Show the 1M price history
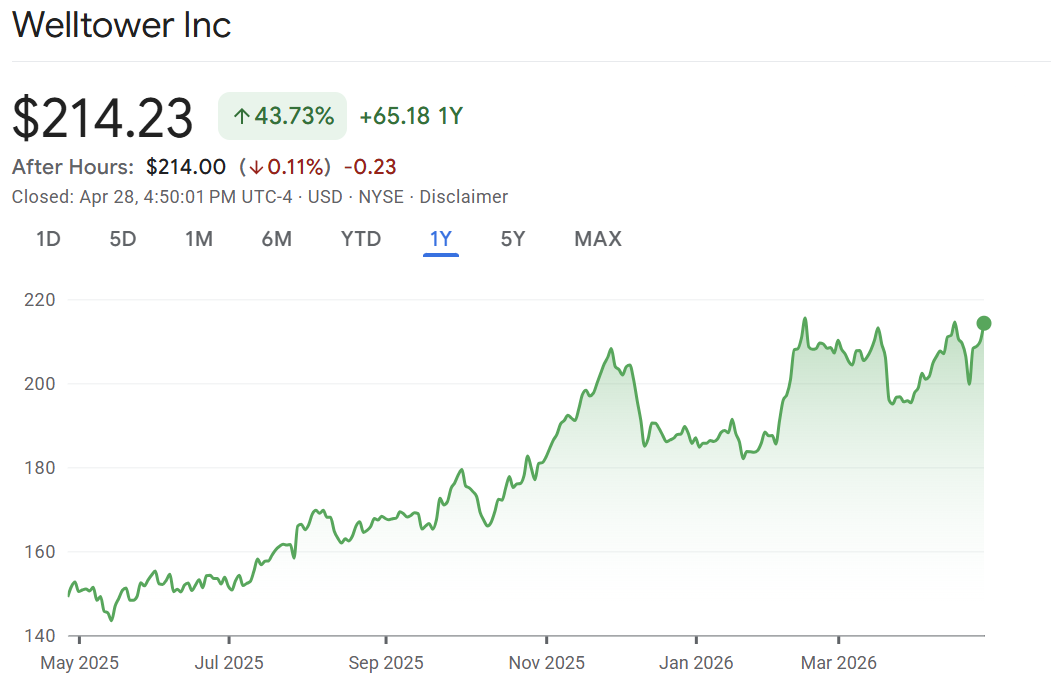This screenshot has width=1051, height=678. [x=199, y=239]
